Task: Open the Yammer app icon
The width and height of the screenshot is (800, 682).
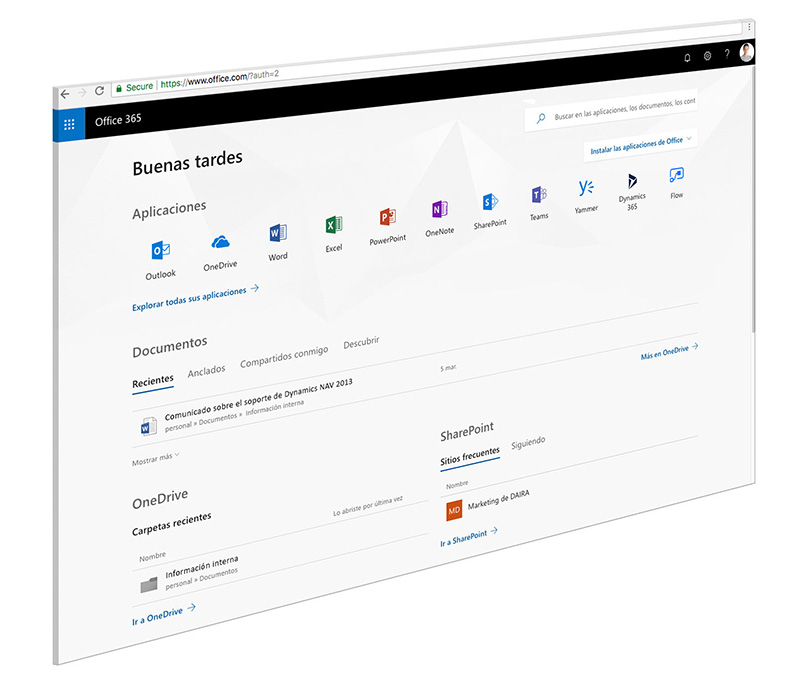Action: (x=586, y=188)
